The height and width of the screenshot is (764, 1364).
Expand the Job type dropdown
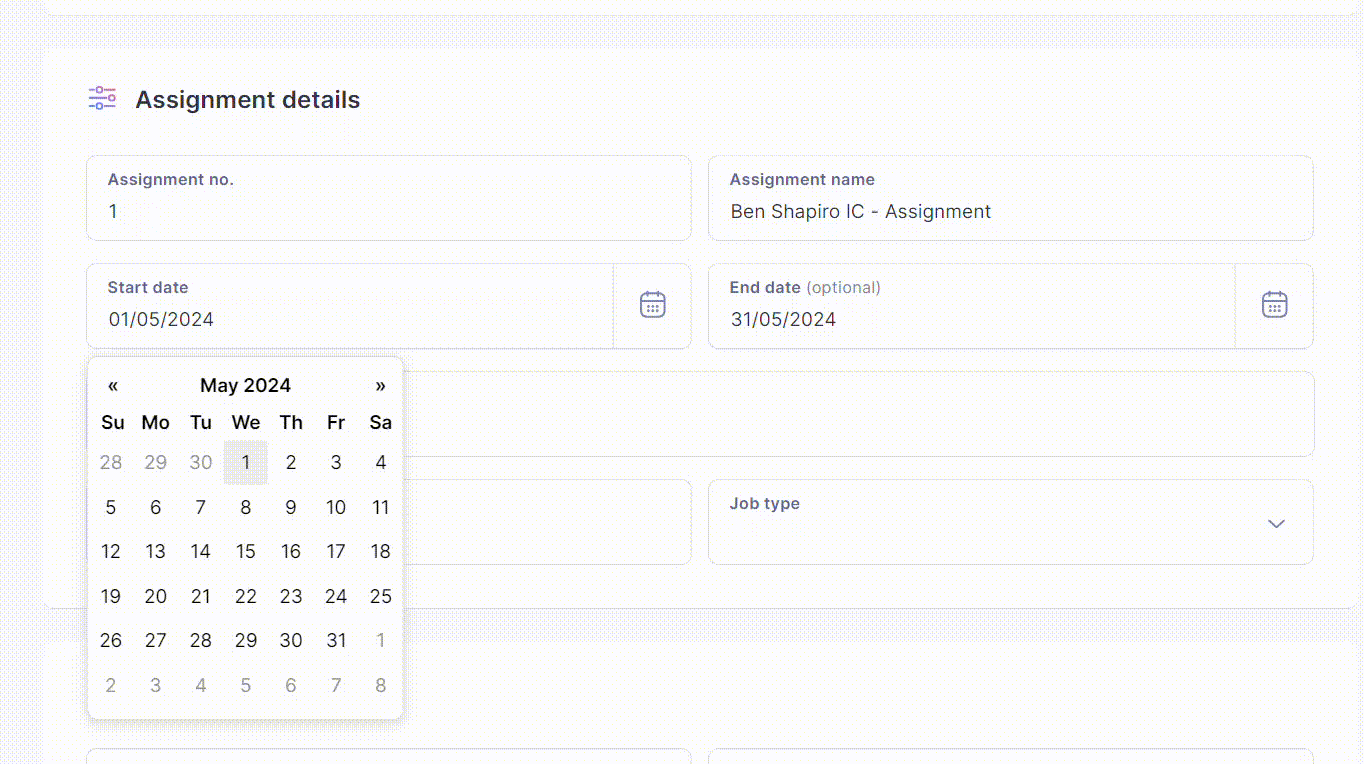(x=1010, y=522)
